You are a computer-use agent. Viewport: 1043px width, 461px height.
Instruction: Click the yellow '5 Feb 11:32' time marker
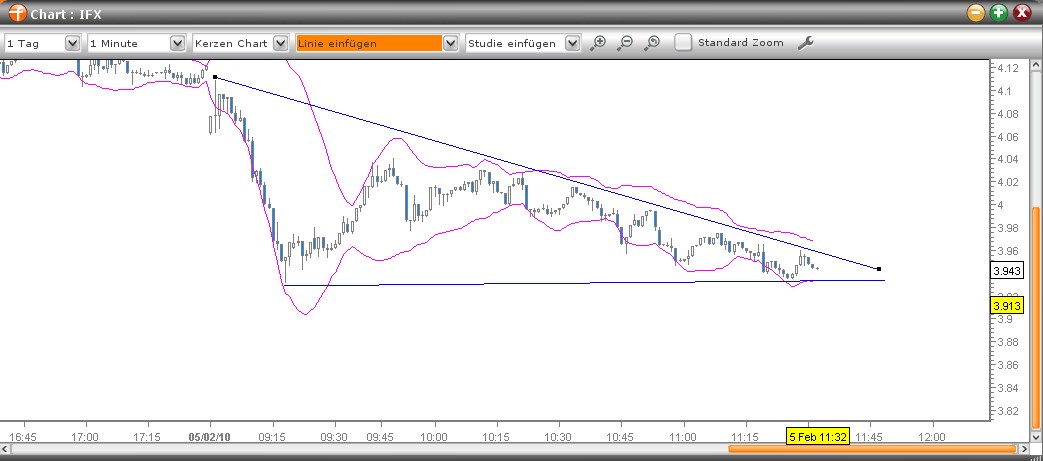point(818,437)
